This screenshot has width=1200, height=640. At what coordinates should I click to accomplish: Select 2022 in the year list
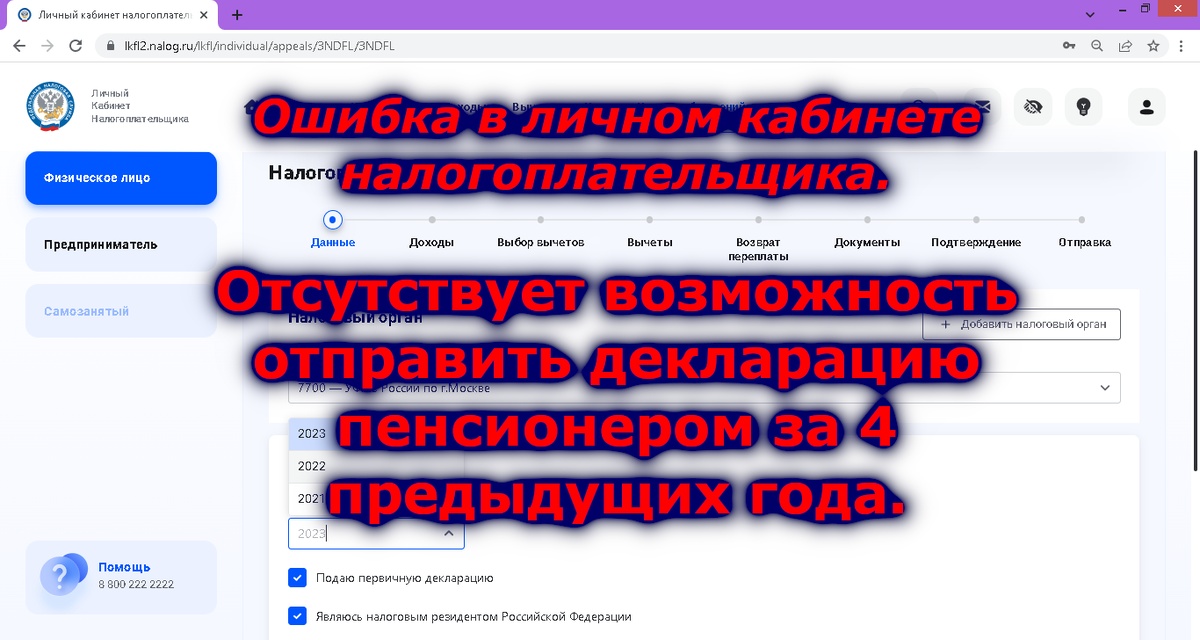[x=311, y=466]
